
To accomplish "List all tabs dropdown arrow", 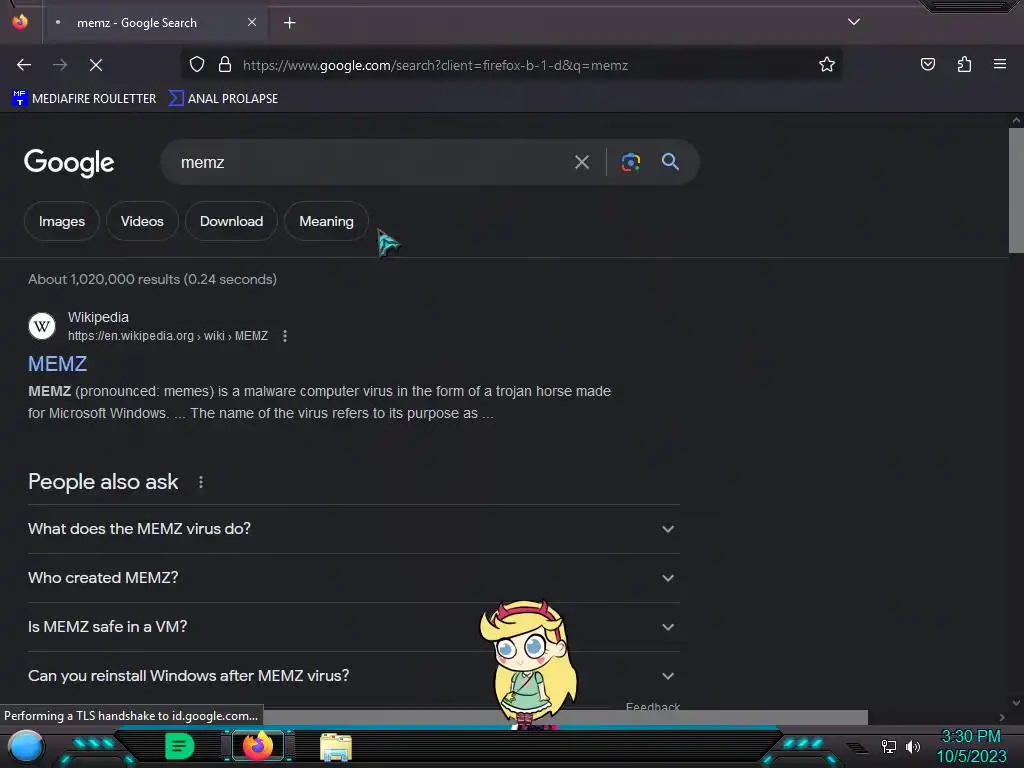I will coord(854,22).
